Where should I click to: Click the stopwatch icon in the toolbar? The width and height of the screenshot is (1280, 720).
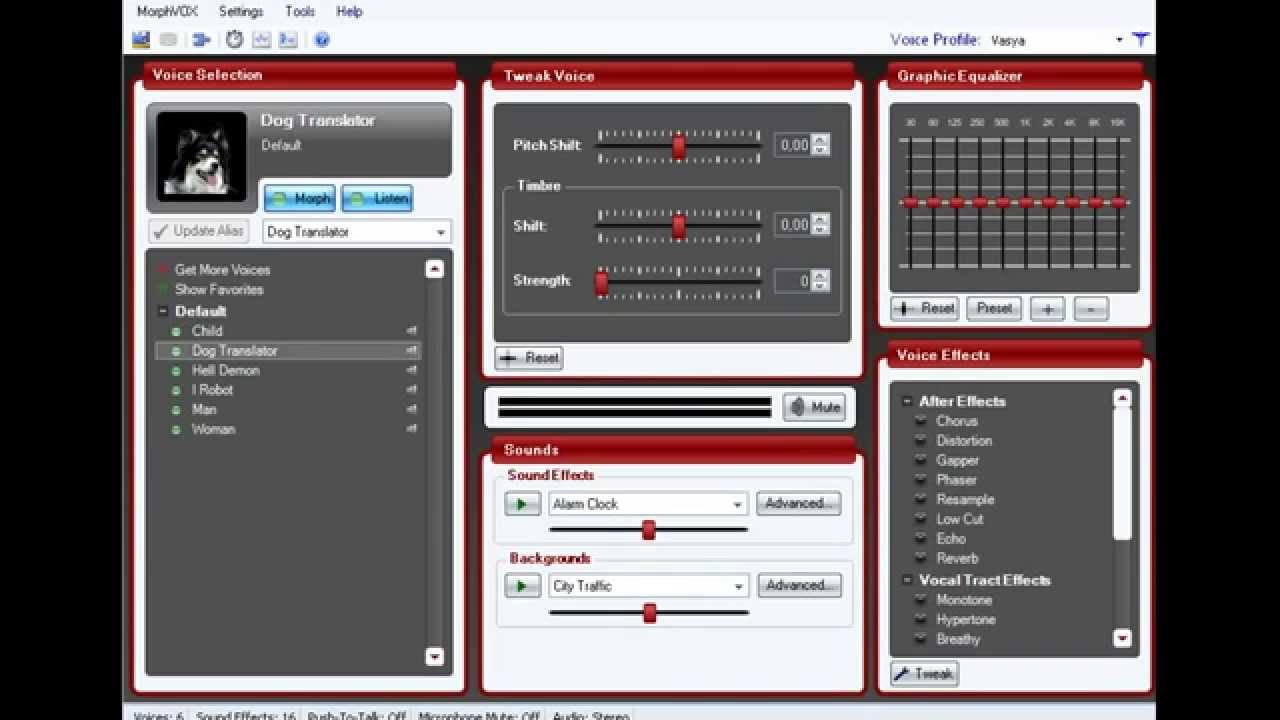pos(234,40)
